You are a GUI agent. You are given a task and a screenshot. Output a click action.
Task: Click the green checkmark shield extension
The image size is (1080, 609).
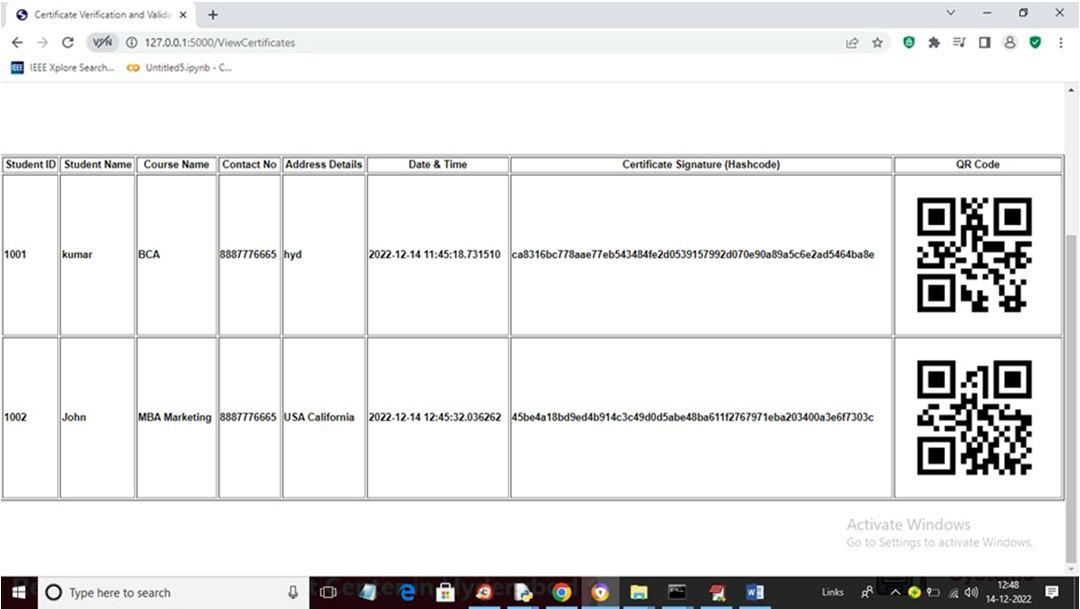[1035, 43]
